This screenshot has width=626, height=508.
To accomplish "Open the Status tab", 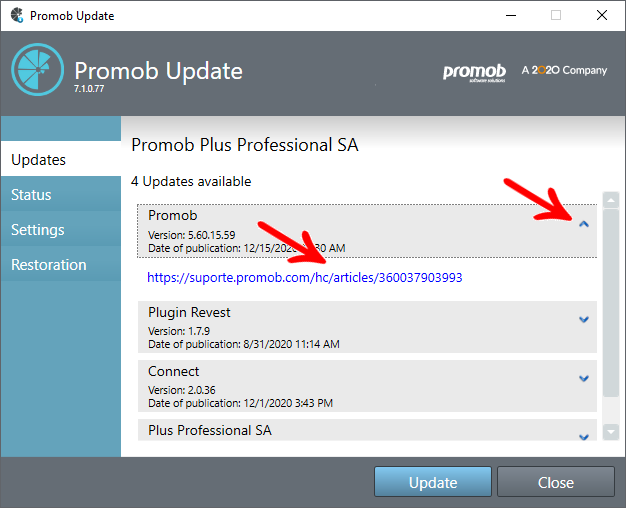I will [x=61, y=194].
